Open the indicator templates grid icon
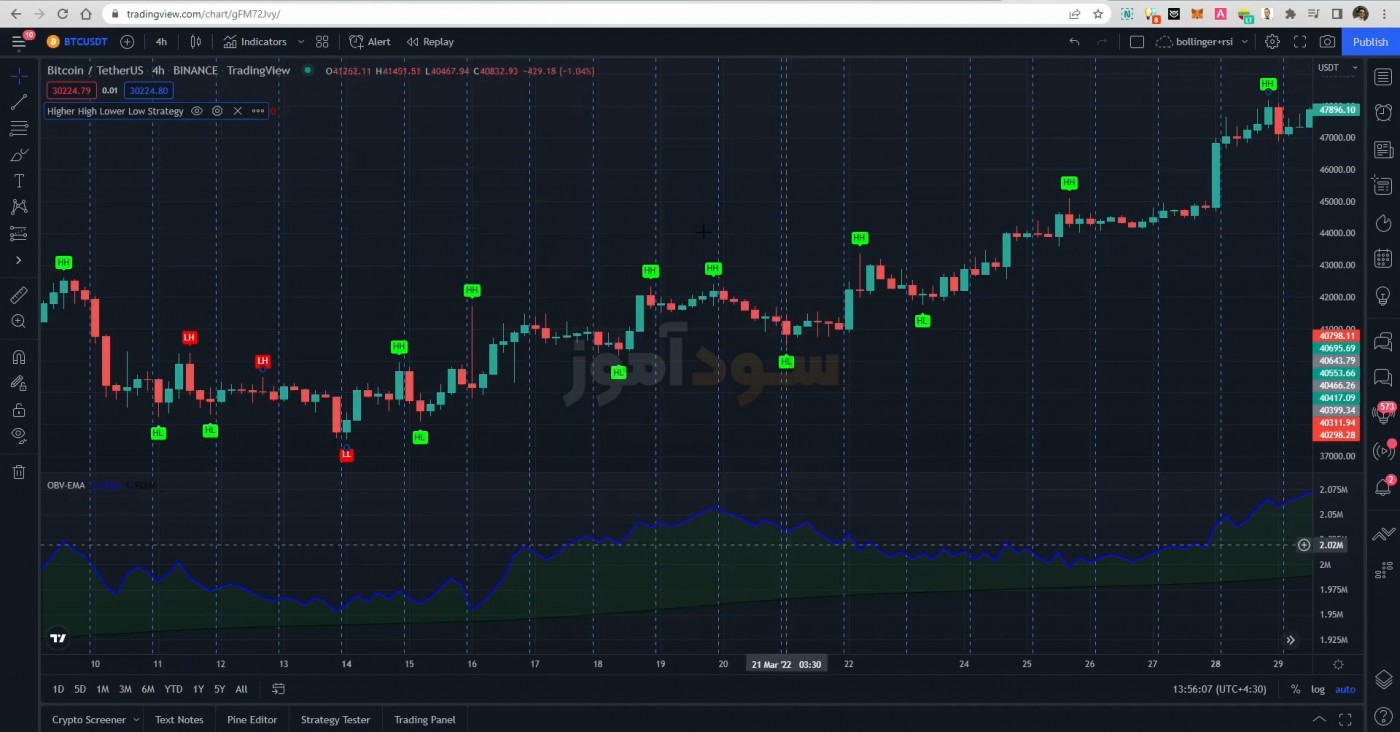Viewport: 1400px width, 732px height. 322,42
